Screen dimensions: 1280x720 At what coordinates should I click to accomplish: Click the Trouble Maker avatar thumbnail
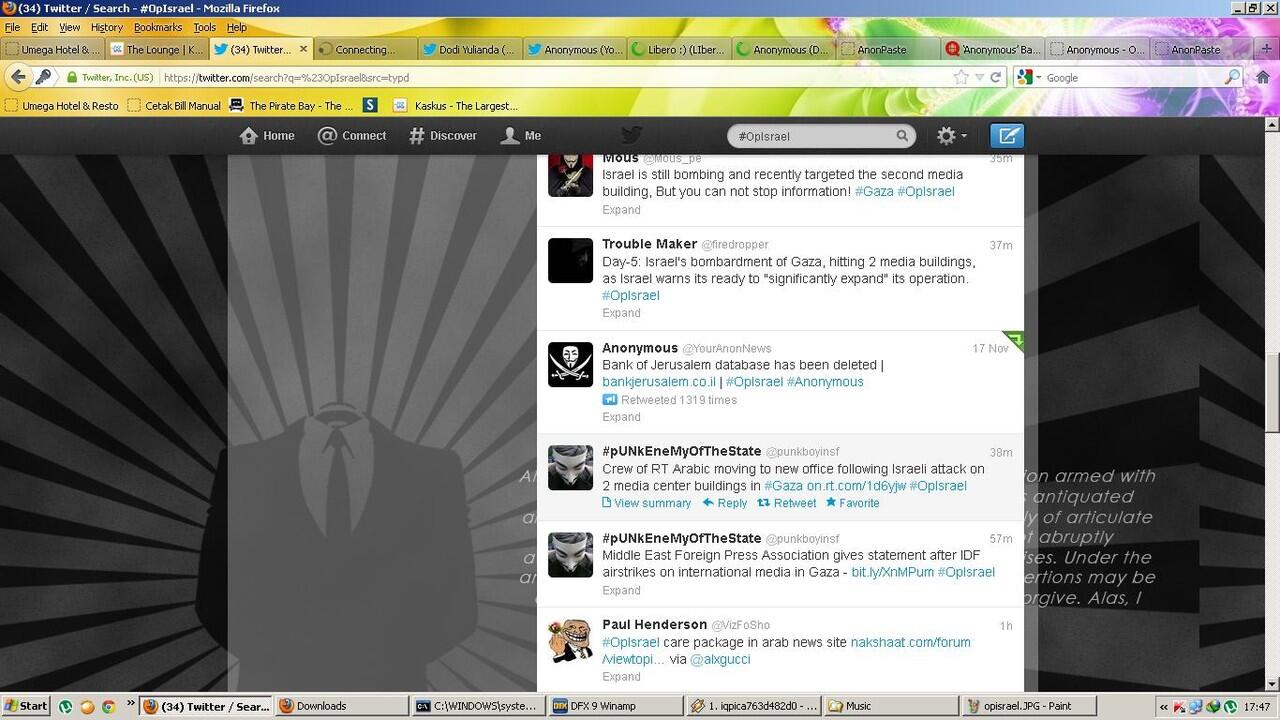[570, 261]
